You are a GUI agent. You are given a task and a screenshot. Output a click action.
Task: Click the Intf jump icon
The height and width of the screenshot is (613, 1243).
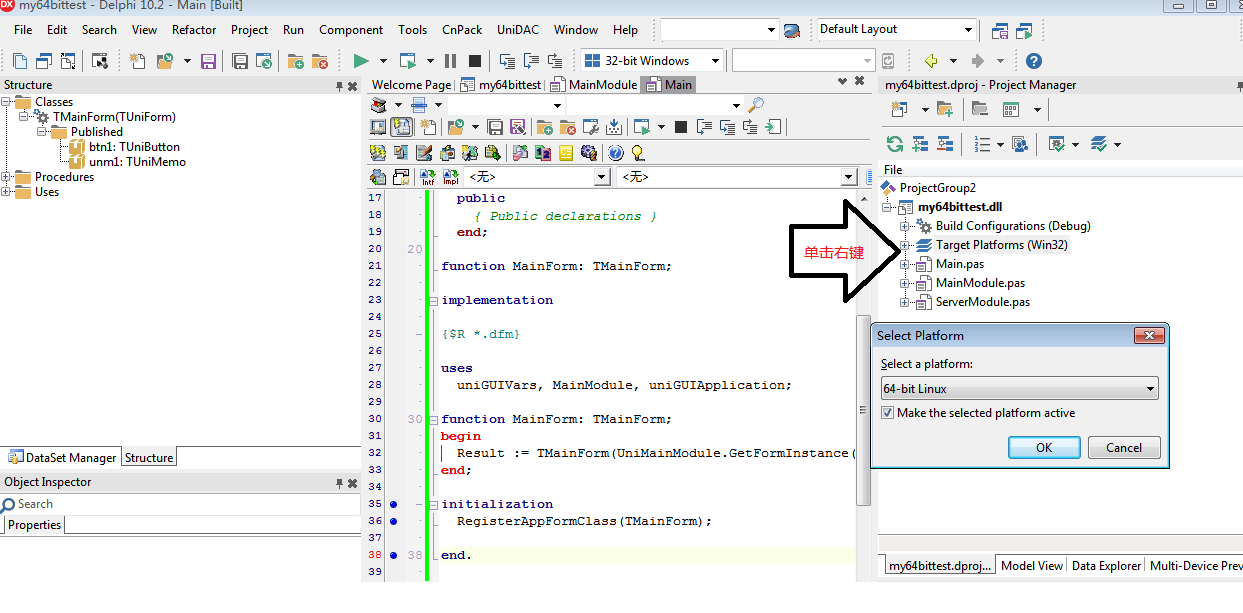tap(427, 177)
